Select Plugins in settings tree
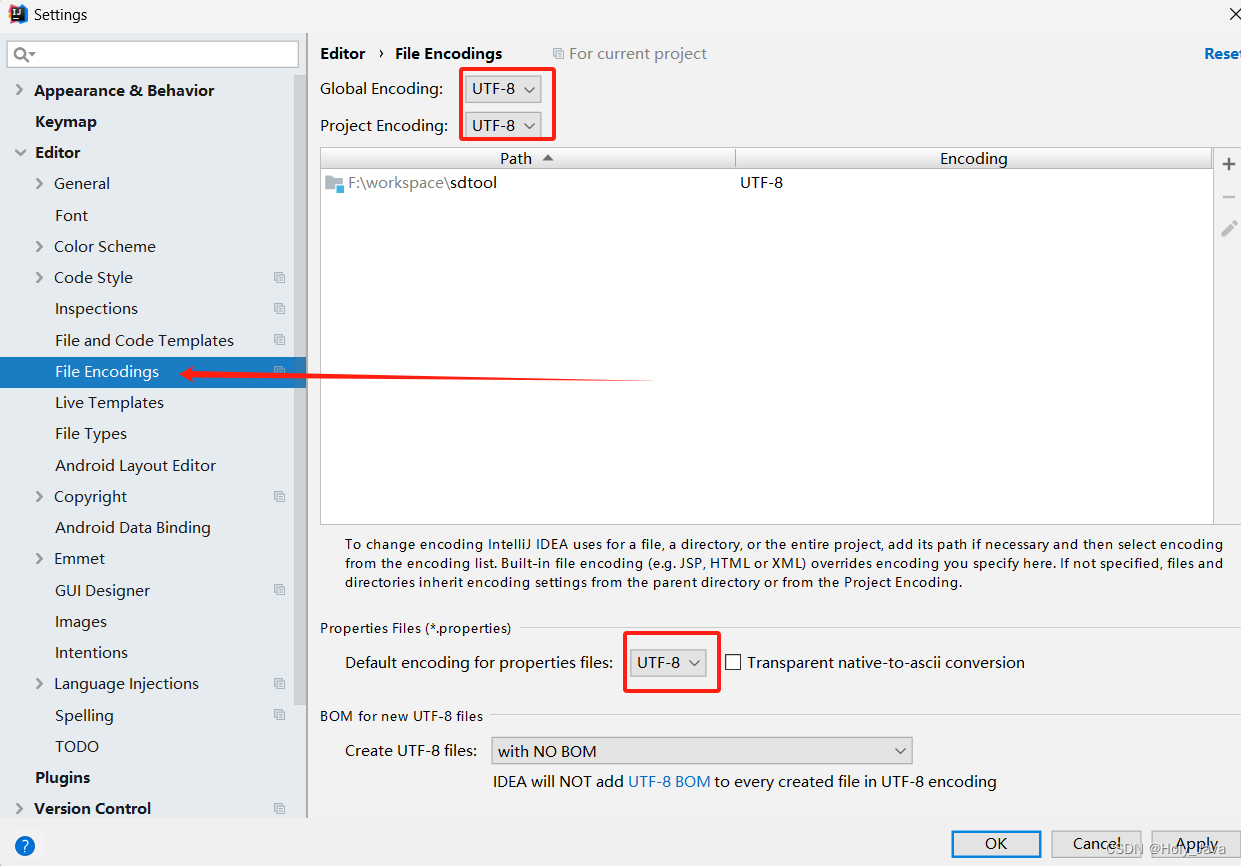This screenshot has width=1241, height=866. (x=62, y=778)
